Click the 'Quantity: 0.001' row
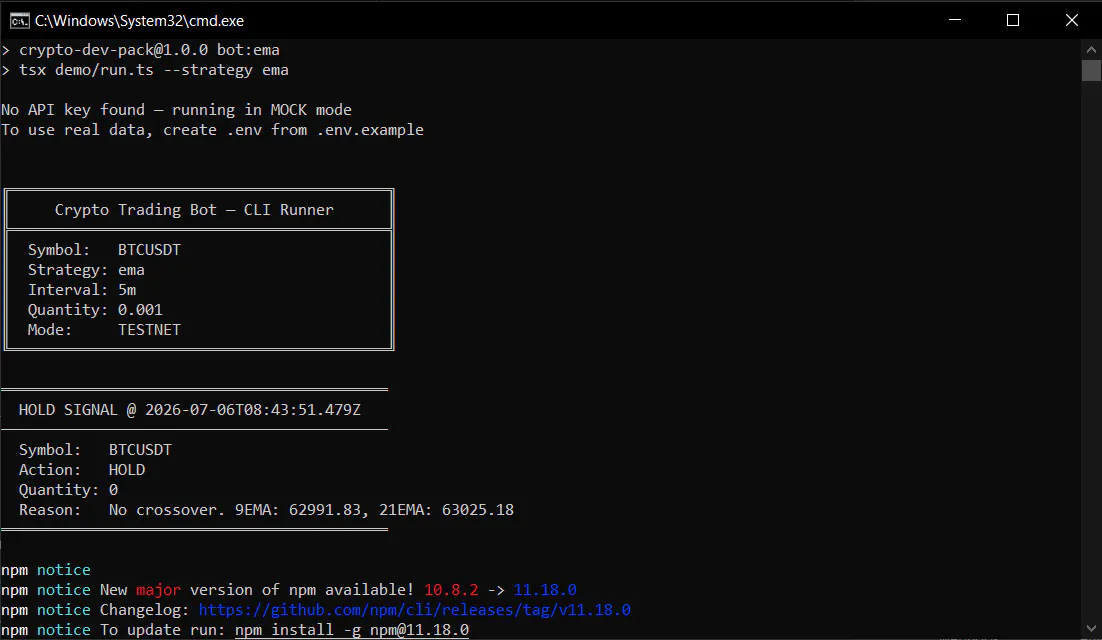The image size is (1102, 640). [x=95, y=310]
